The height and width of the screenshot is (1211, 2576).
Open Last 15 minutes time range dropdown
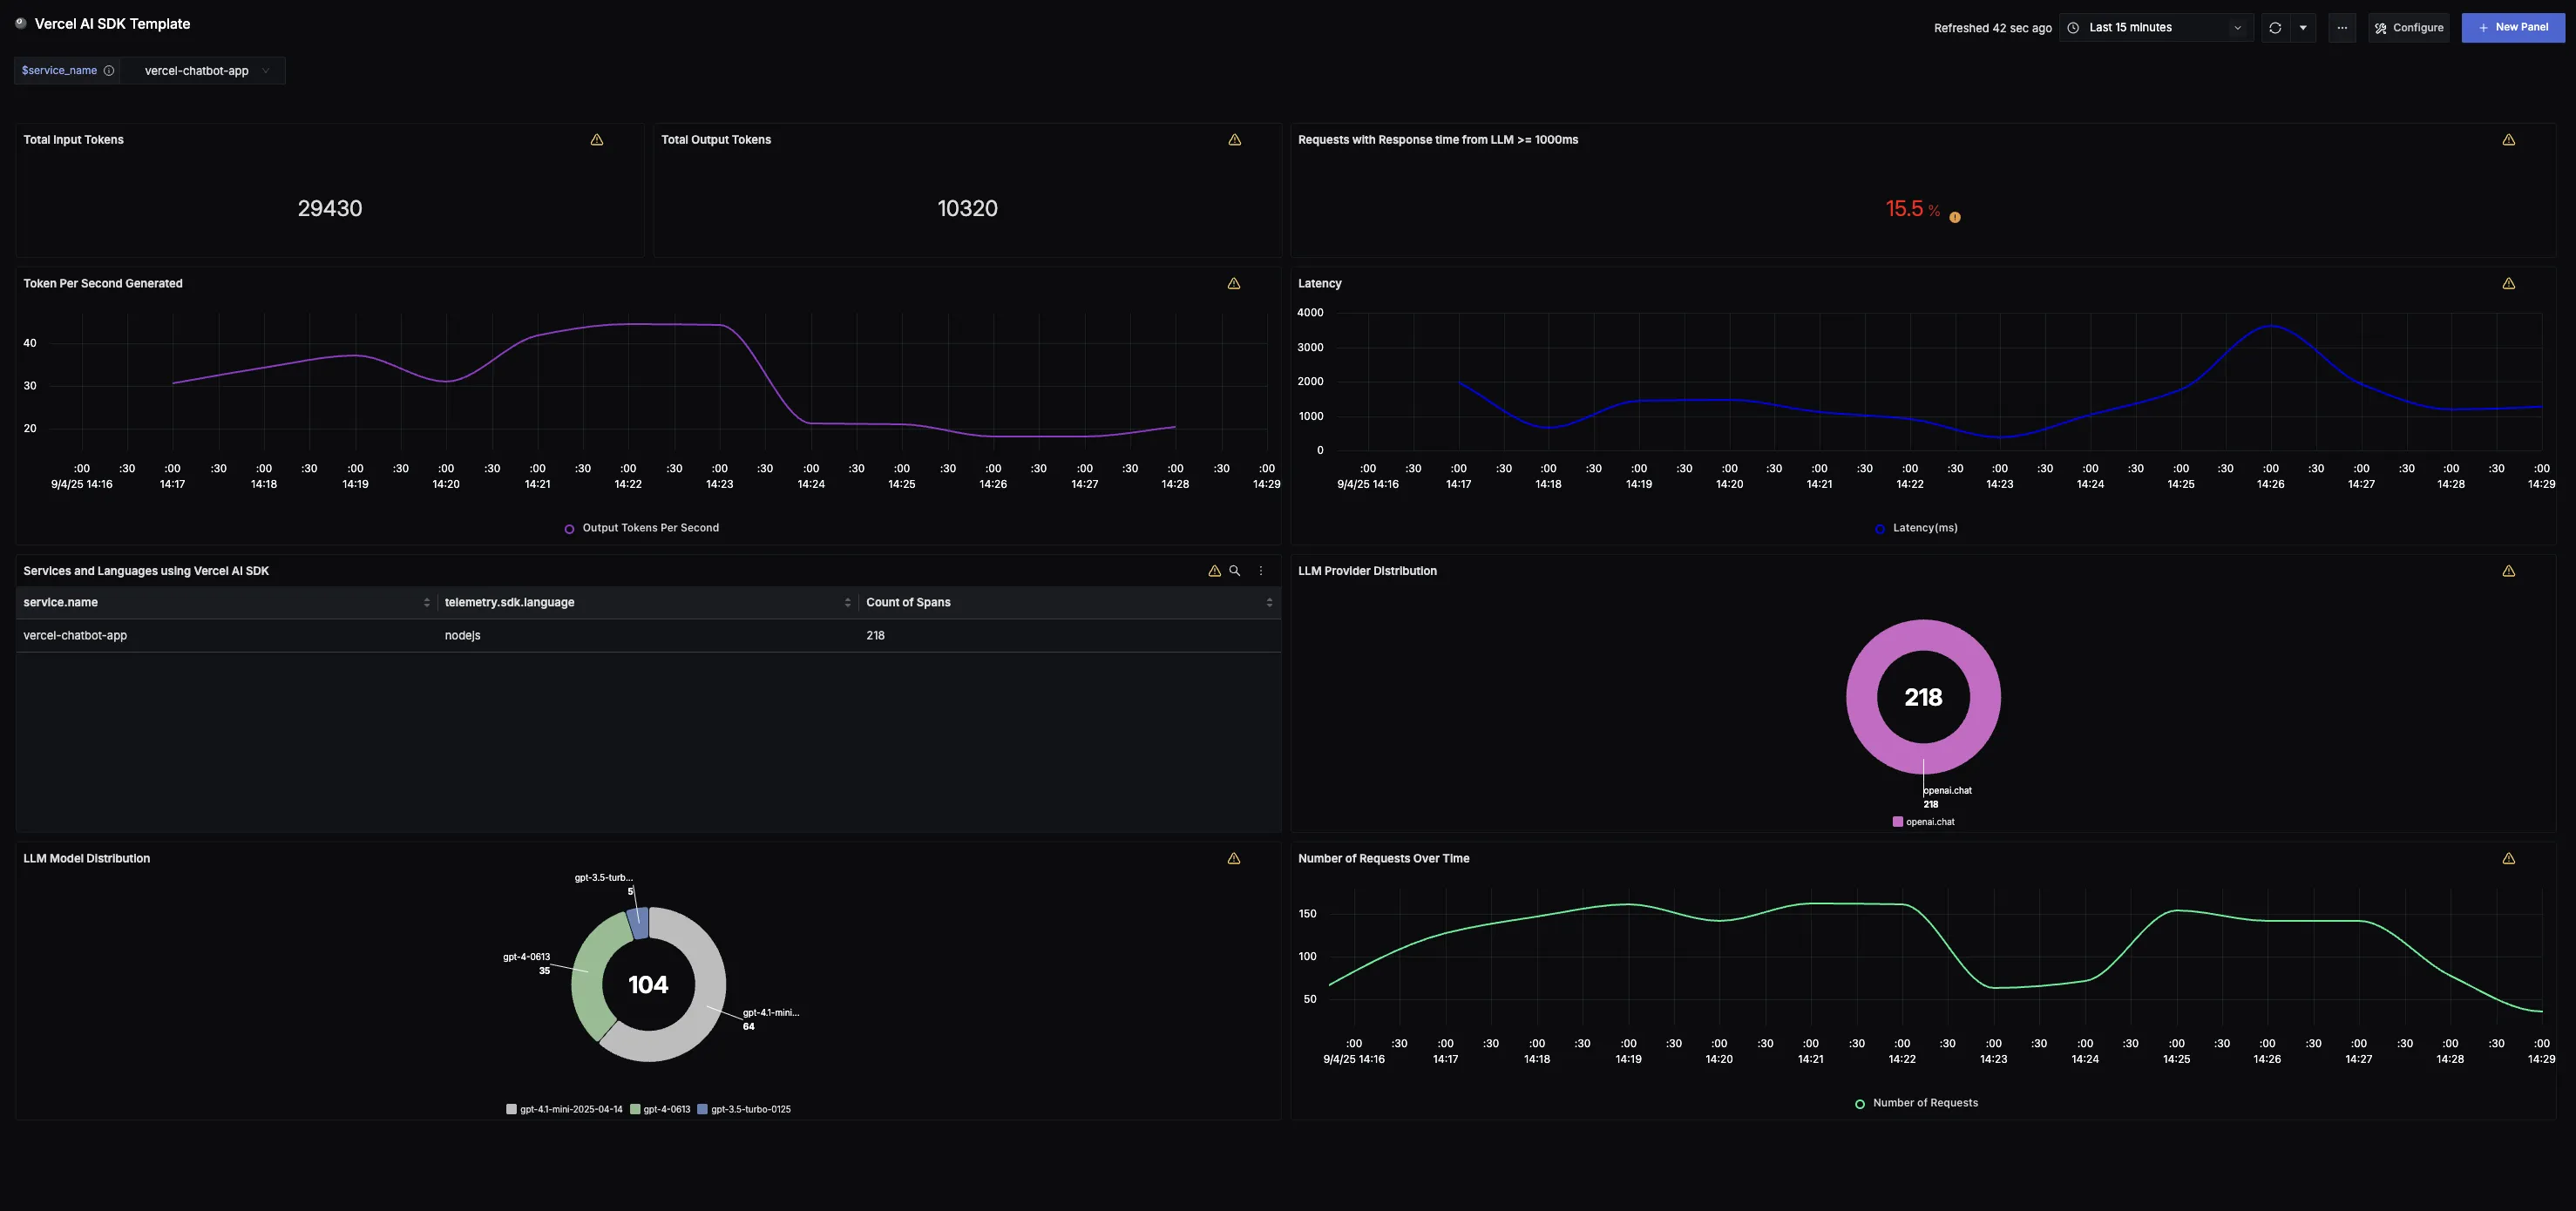[x=2156, y=28]
